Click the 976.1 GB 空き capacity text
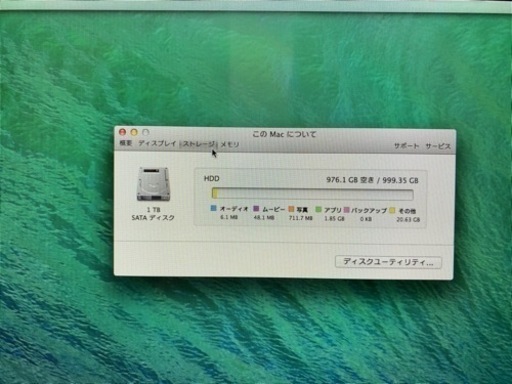Image resolution: width=512 pixels, height=384 pixels. (350, 180)
